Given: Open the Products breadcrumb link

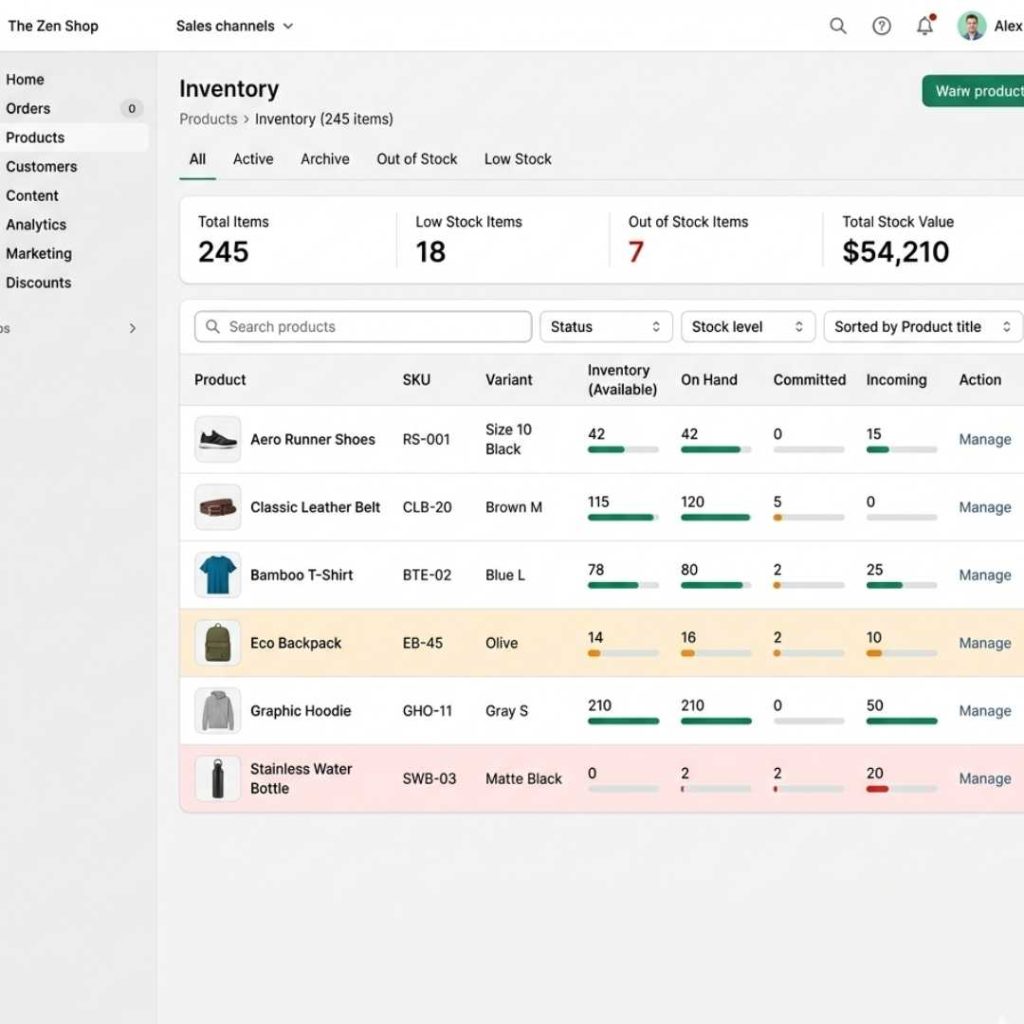Looking at the screenshot, I should pos(208,118).
